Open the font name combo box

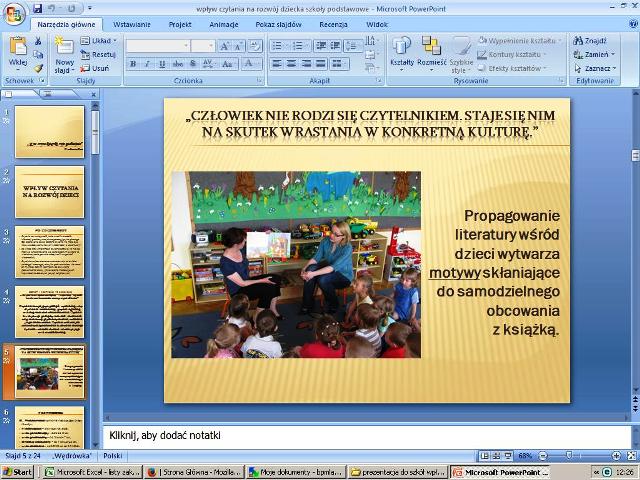point(158,45)
